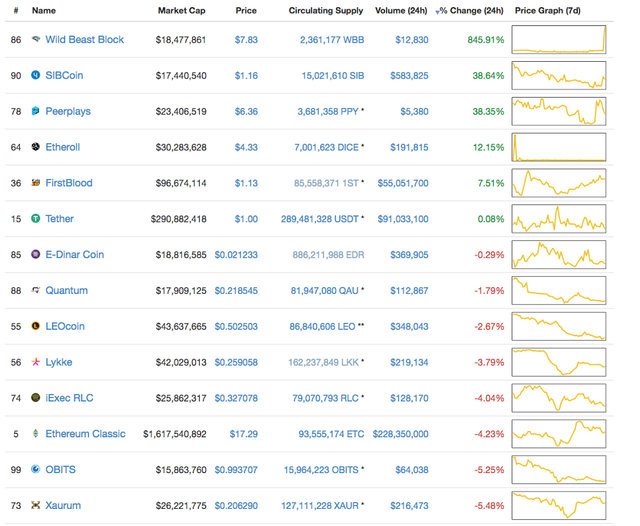Click Ethereum Classic price $17.29
Screen dimensions: 640x526
tap(244, 434)
